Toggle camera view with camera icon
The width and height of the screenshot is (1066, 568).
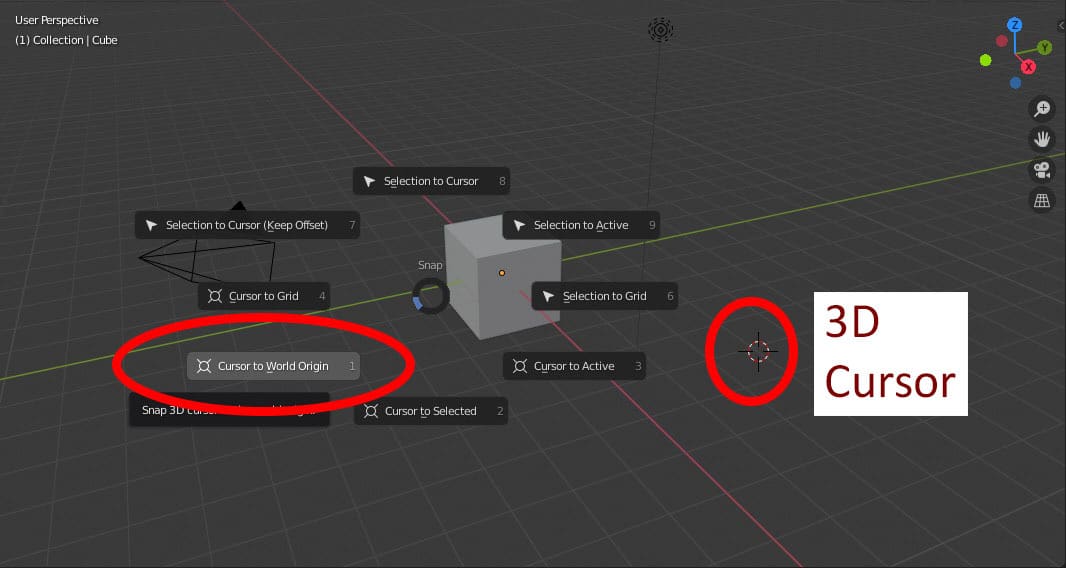point(1042,170)
